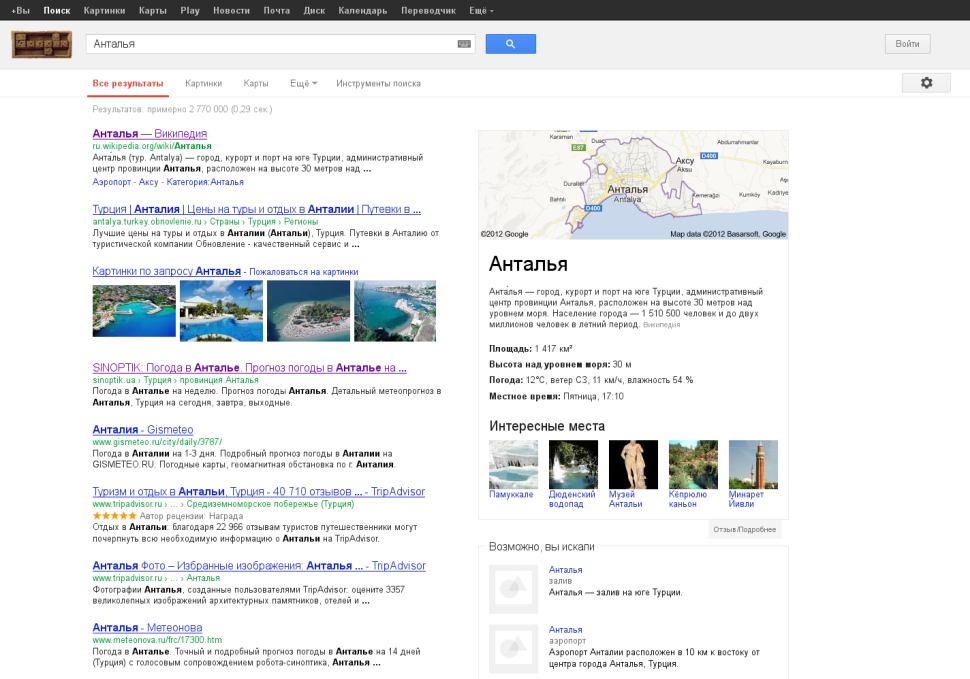
Task: Open Турция | Анталия tour prices result
Action: 257,209
